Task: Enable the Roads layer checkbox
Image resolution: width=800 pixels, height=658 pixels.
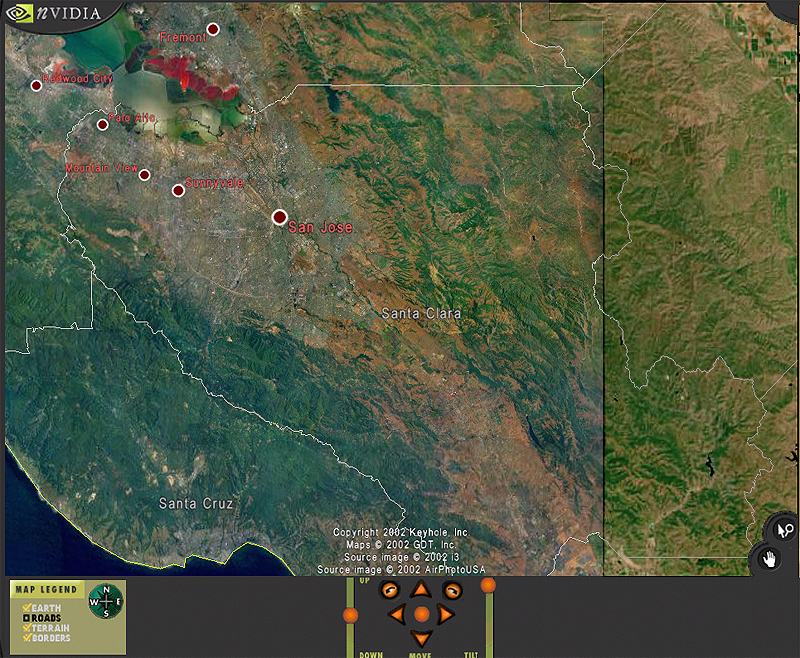Action: 27,618
